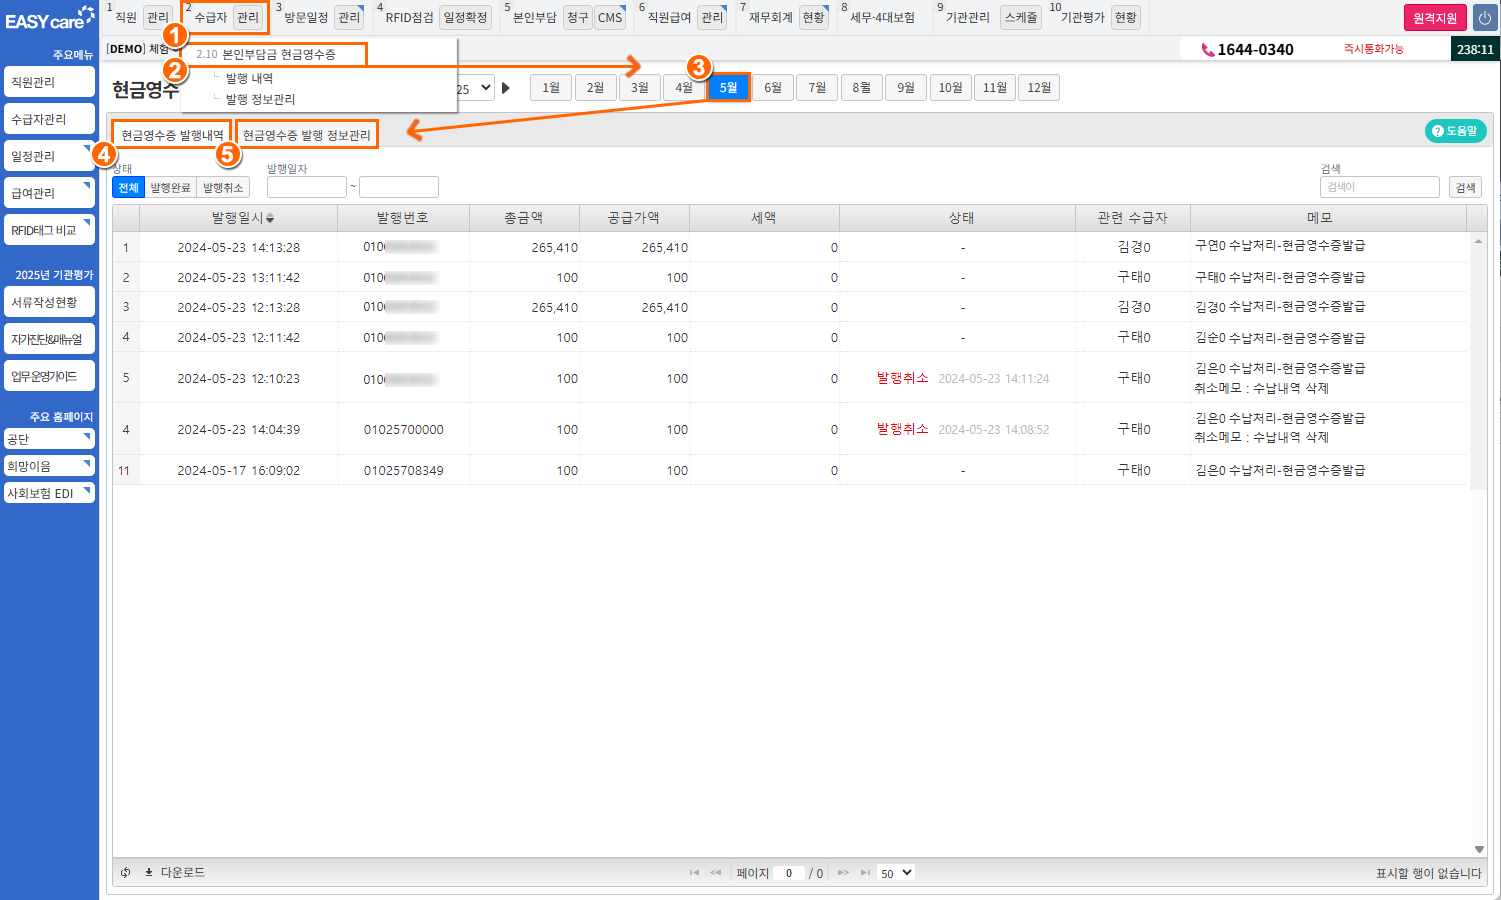1501x900 pixels.
Task: Click the 도움말 help button
Action: pyautogui.click(x=1455, y=131)
